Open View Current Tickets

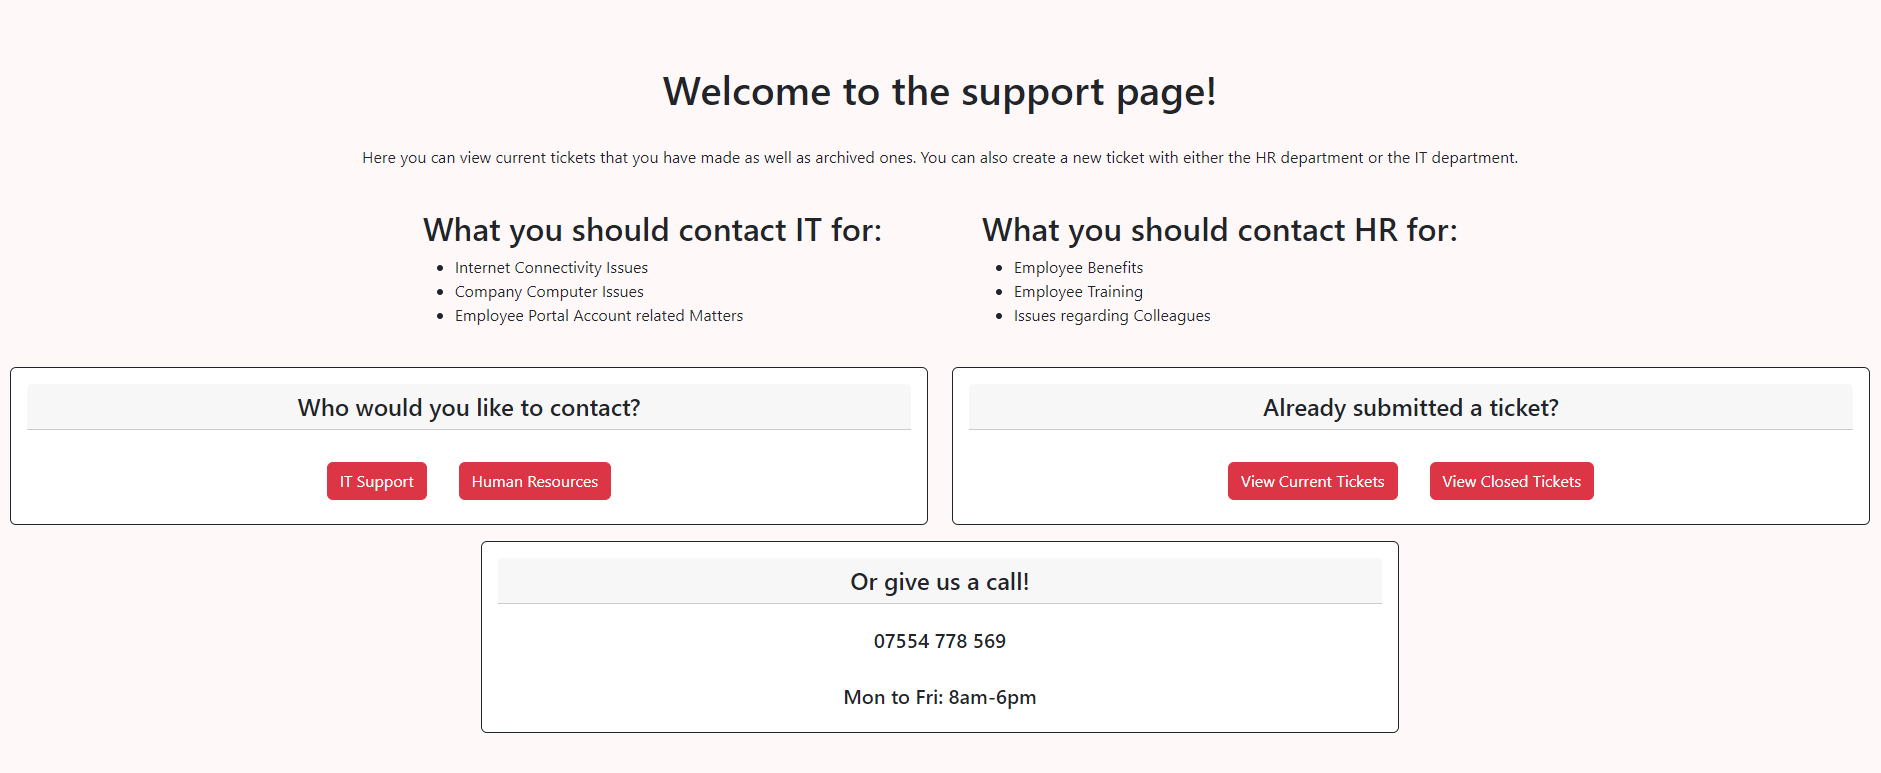pyautogui.click(x=1312, y=481)
